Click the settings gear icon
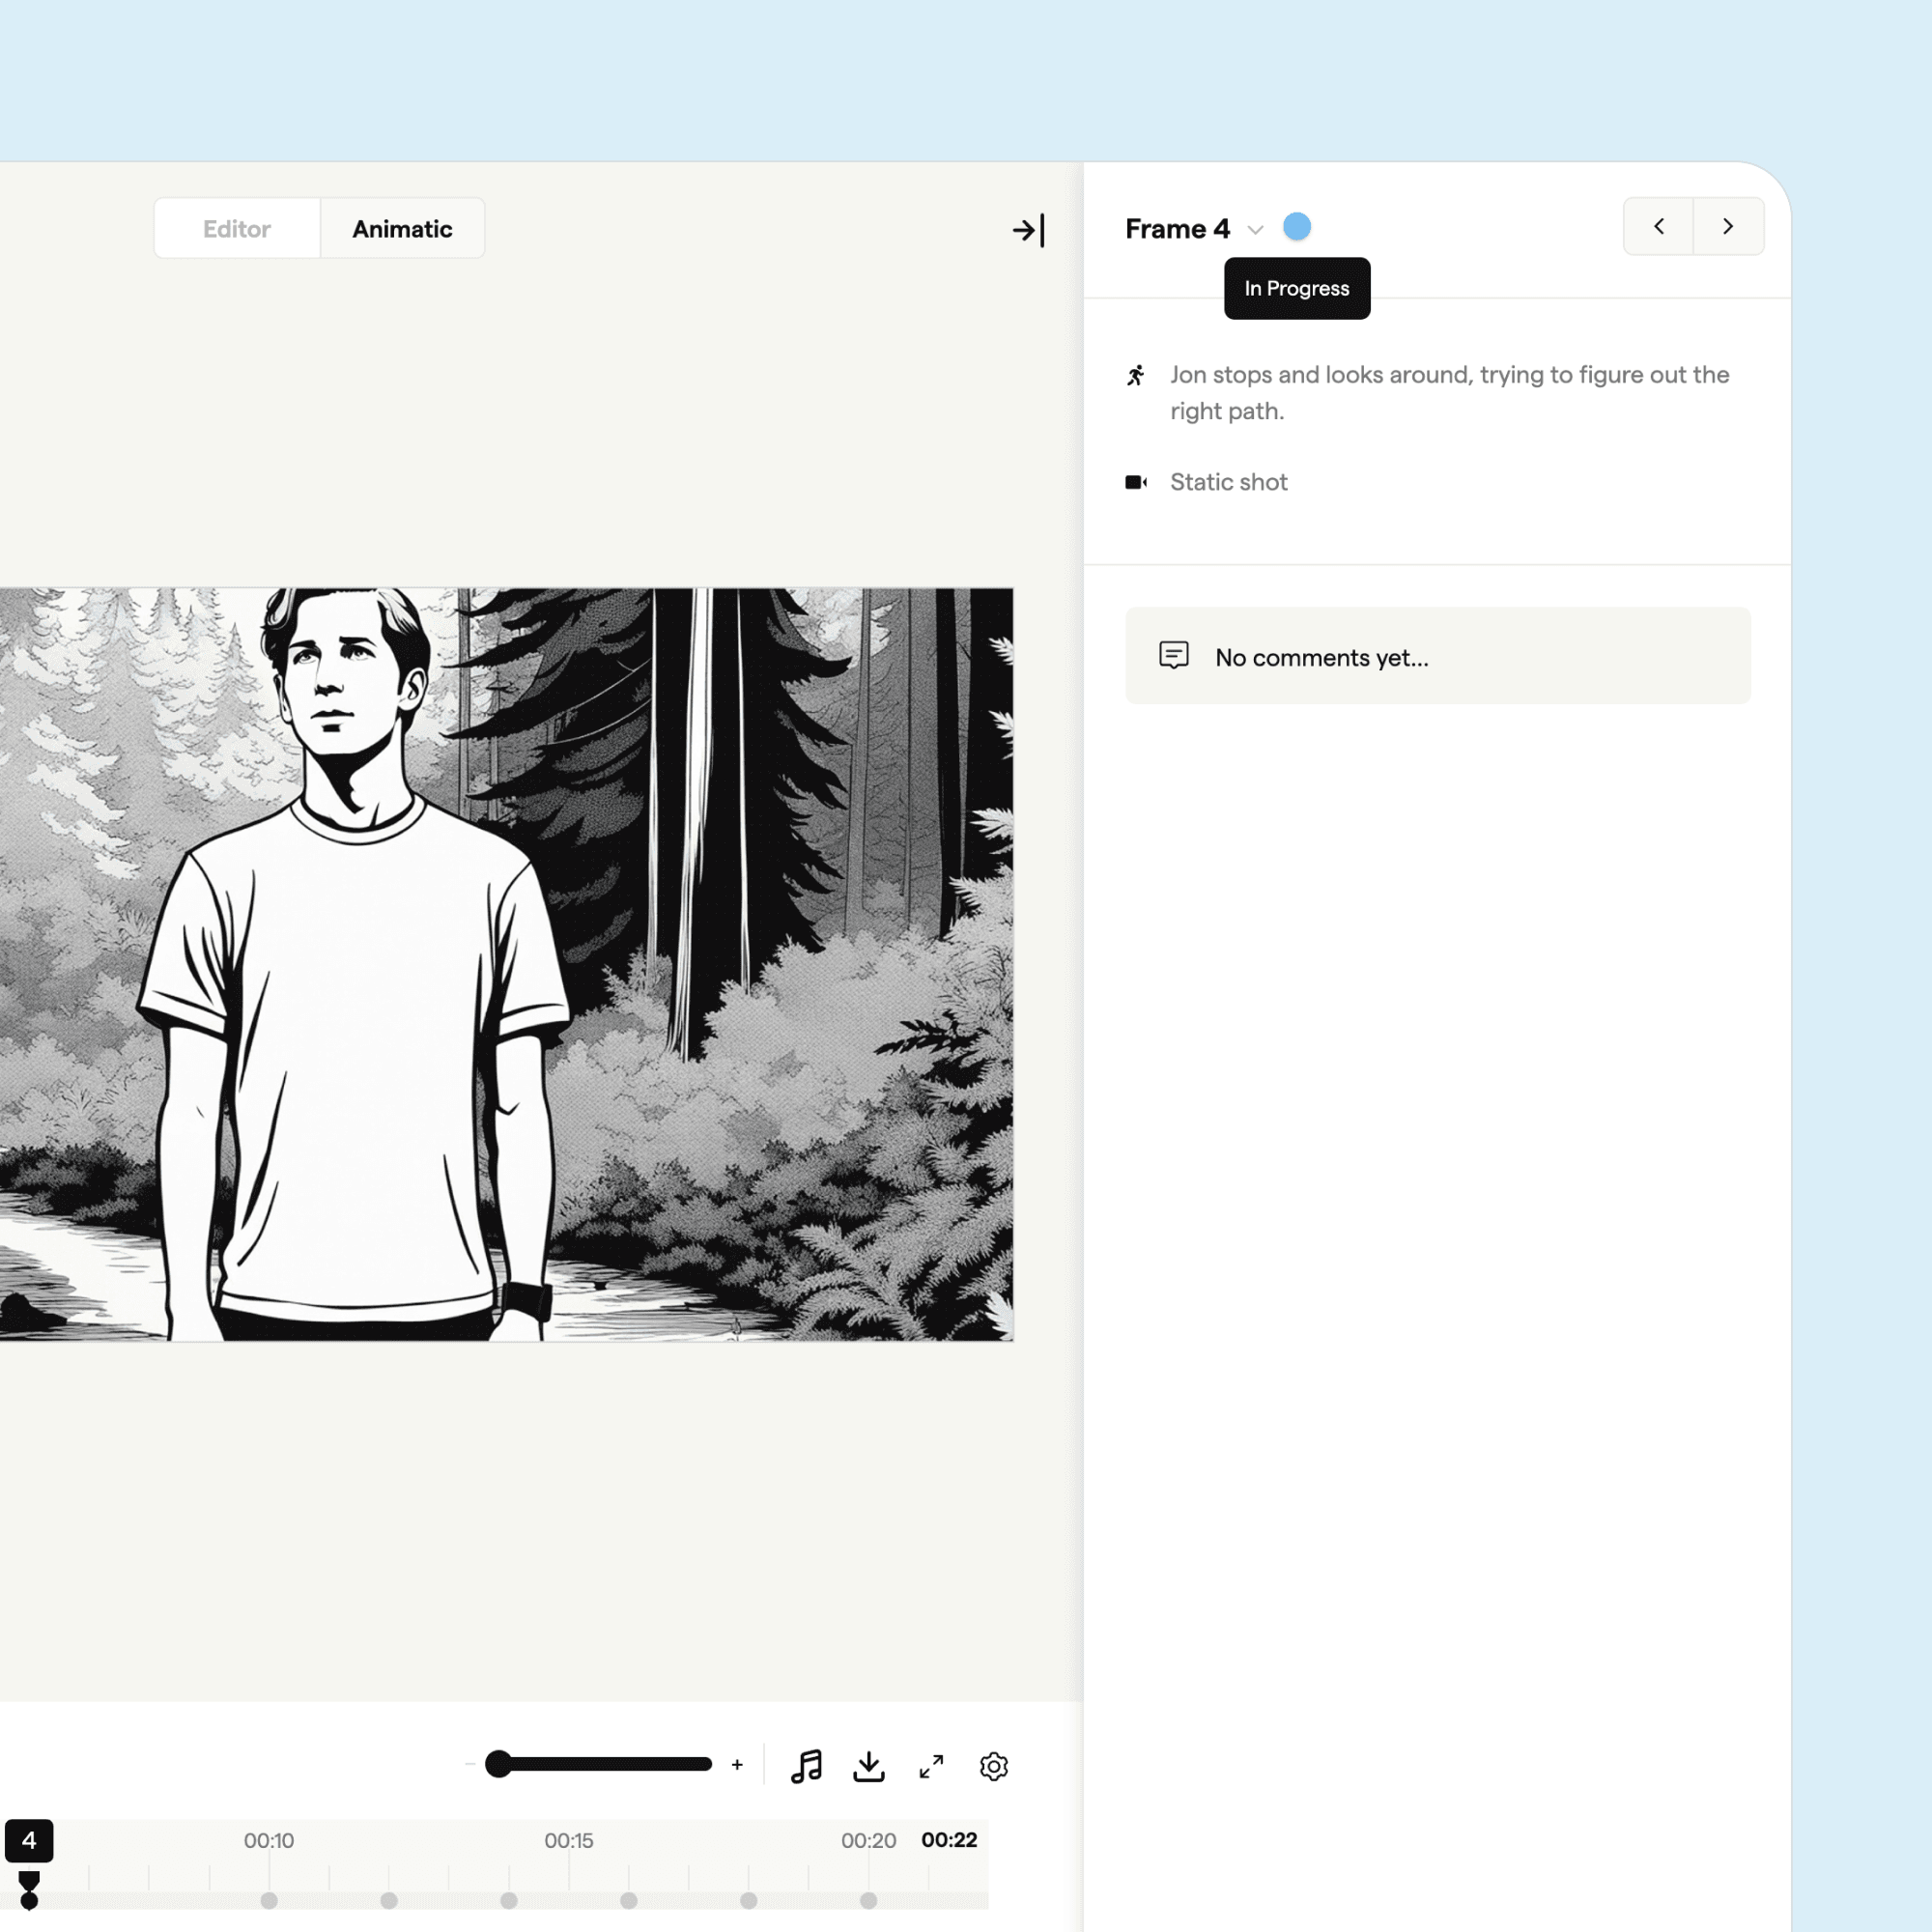The image size is (1932, 1932). [996, 1764]
